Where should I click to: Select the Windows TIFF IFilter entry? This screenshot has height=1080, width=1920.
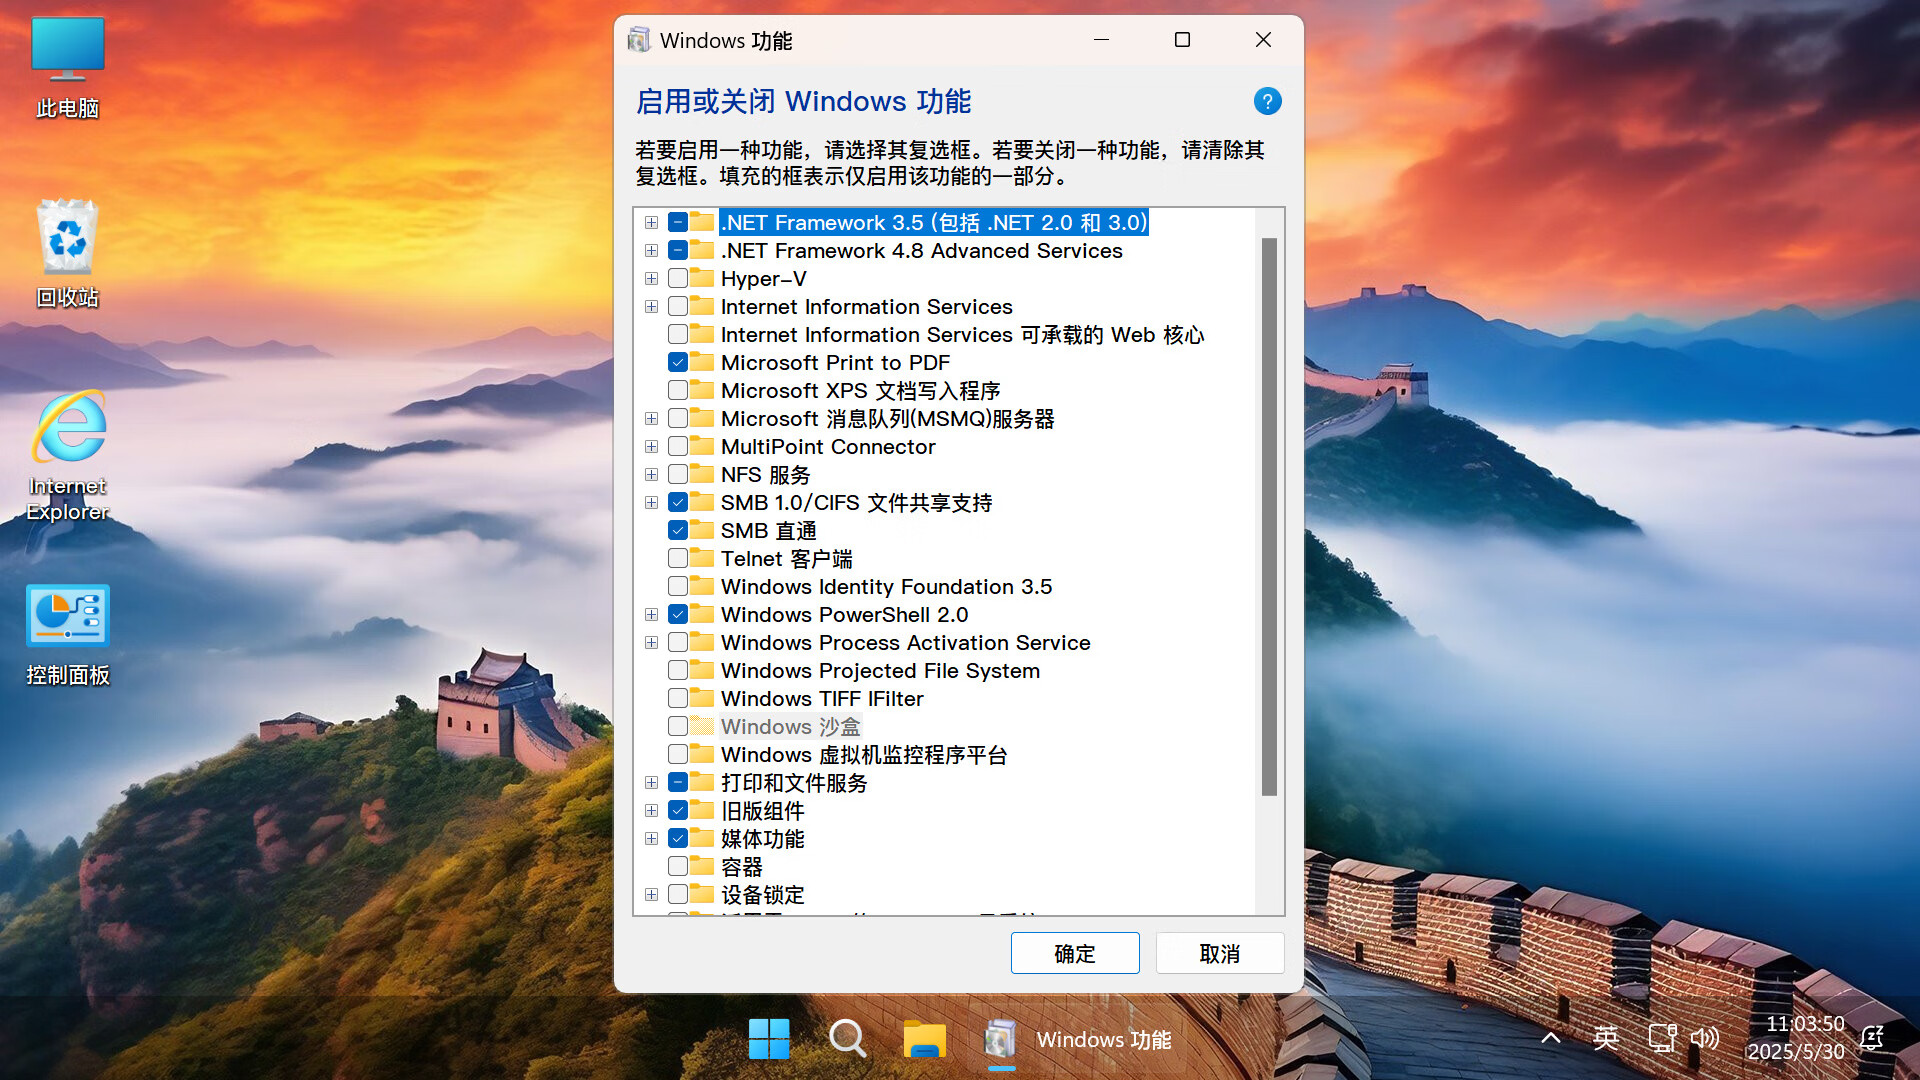[821, 698]
